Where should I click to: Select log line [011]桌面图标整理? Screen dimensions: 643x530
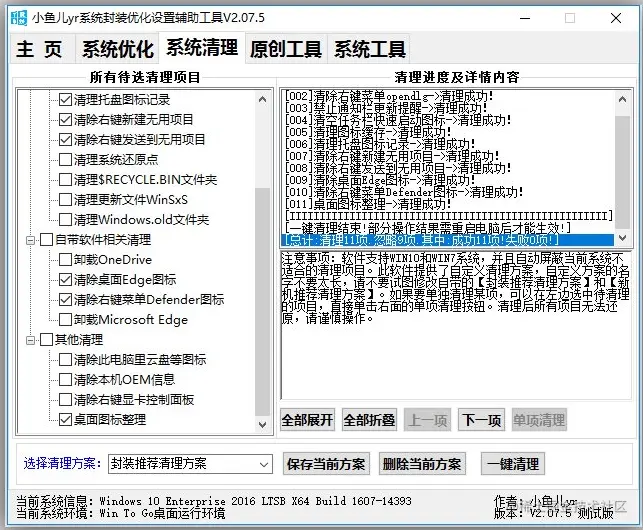(x=448, y=204)
